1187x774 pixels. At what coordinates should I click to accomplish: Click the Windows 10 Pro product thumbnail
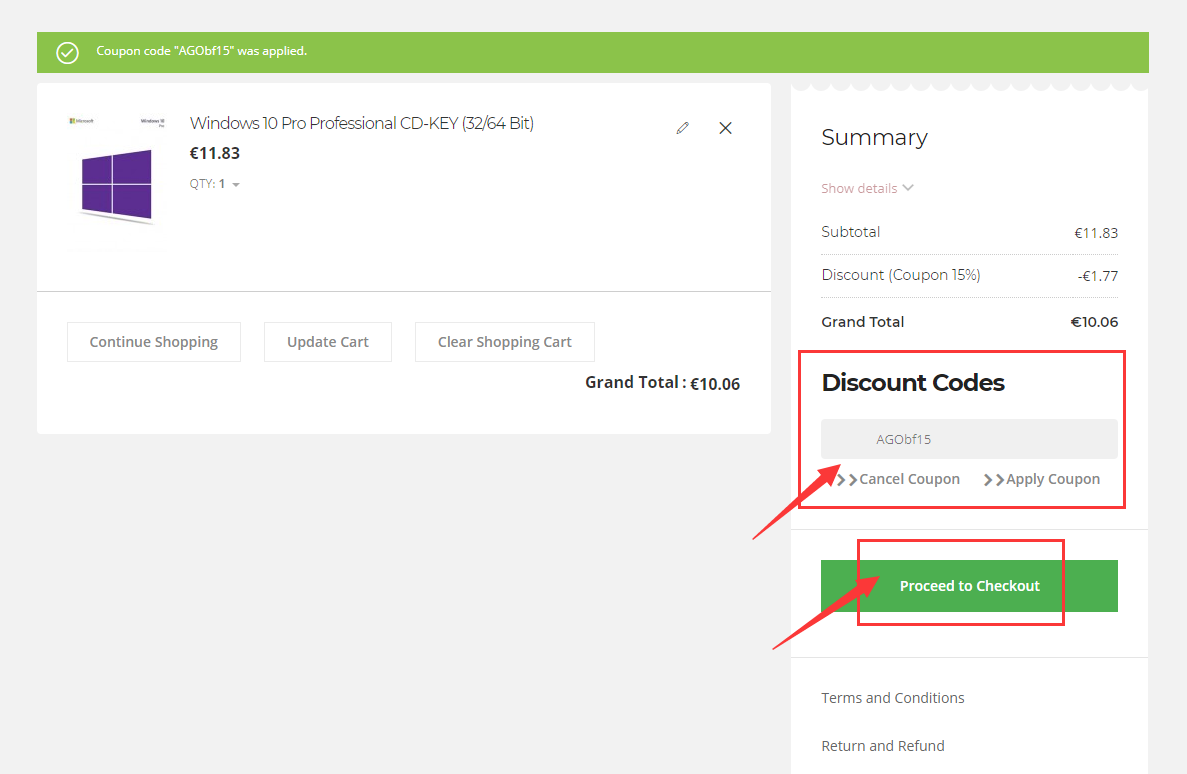pyautogui.click(x=117, y=182)
